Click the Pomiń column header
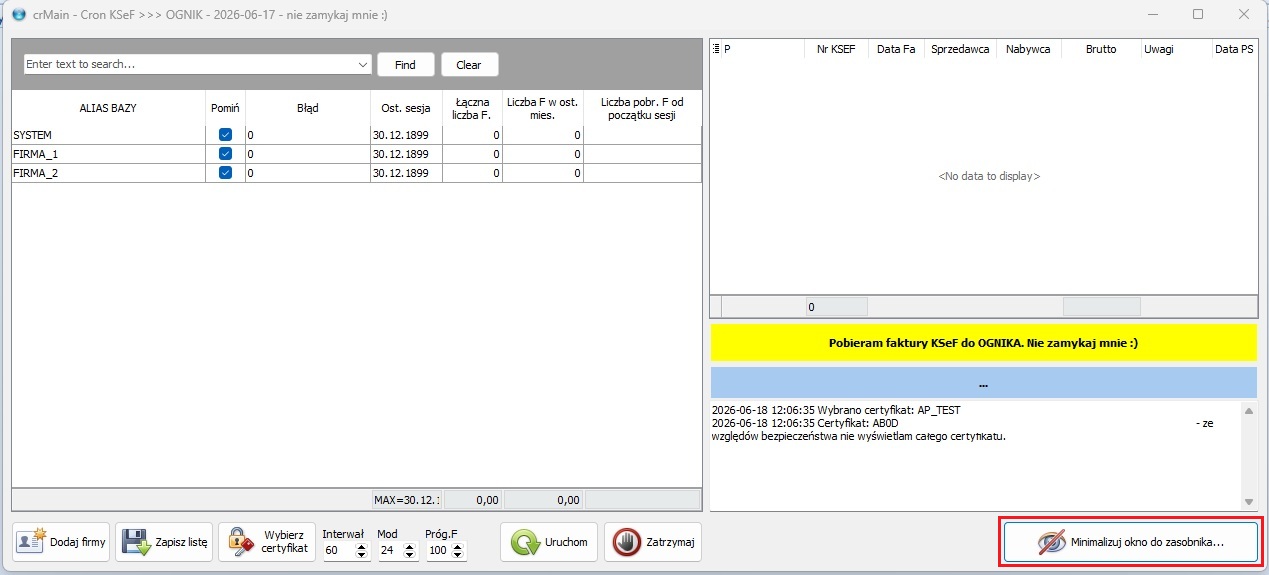The height and width of the screenshot is (575, 1269). click(x=225, y=108)
